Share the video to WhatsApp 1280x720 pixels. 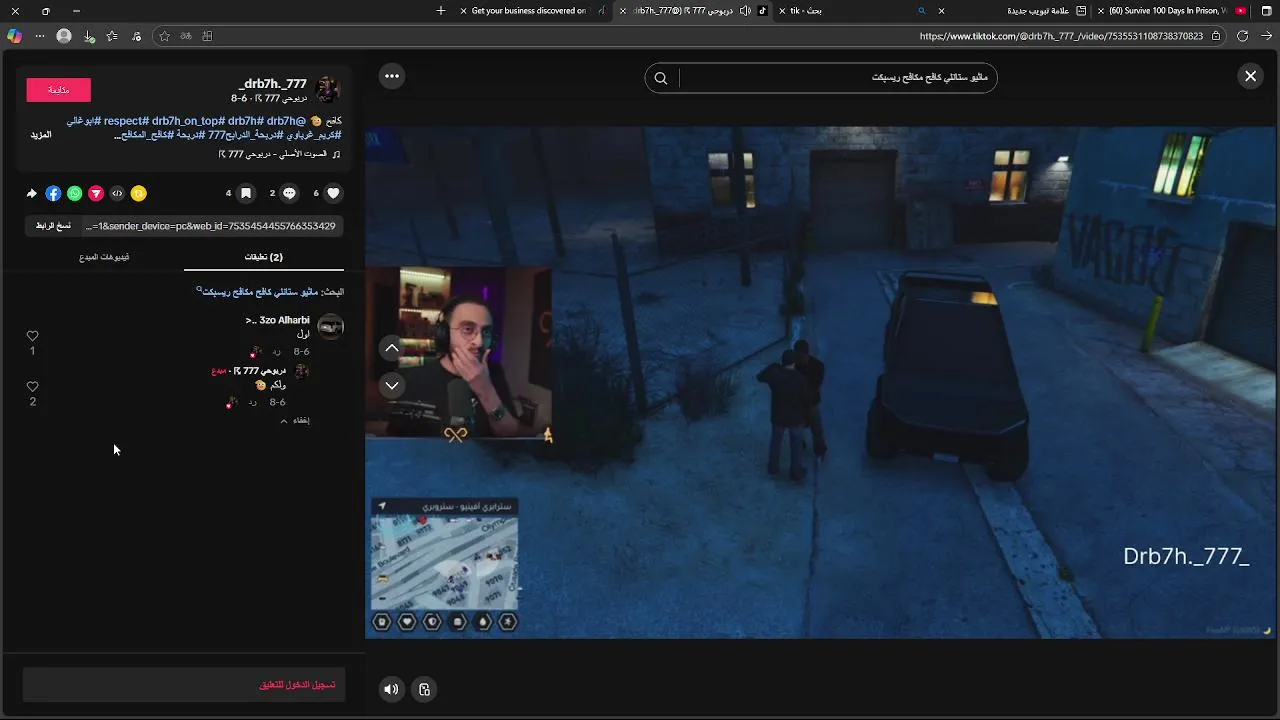(75, 193)
